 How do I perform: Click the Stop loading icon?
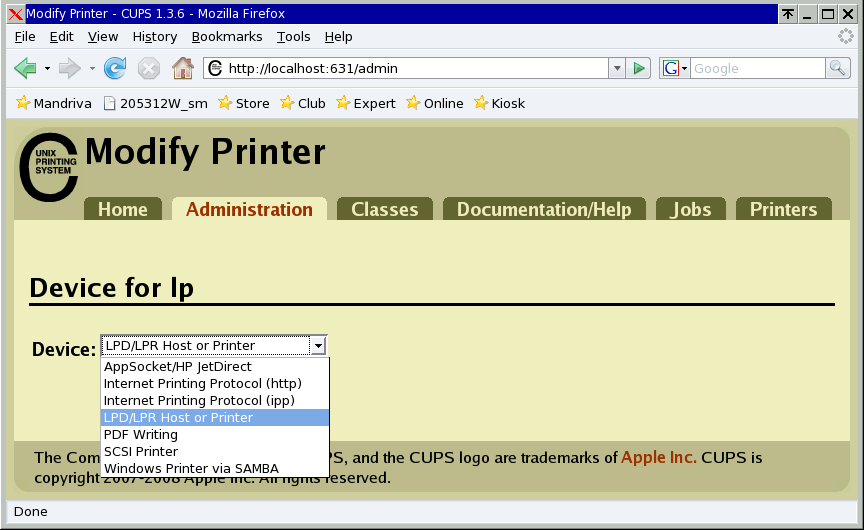coord(149,69)
